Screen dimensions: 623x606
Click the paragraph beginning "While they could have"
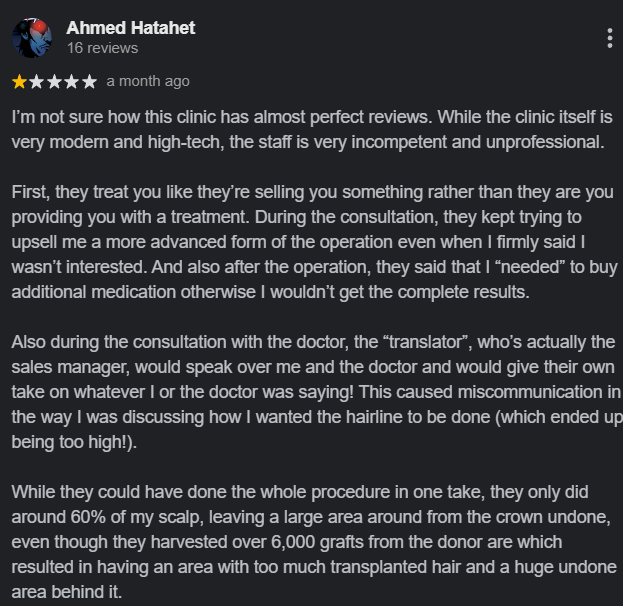(x=314, y=542)
